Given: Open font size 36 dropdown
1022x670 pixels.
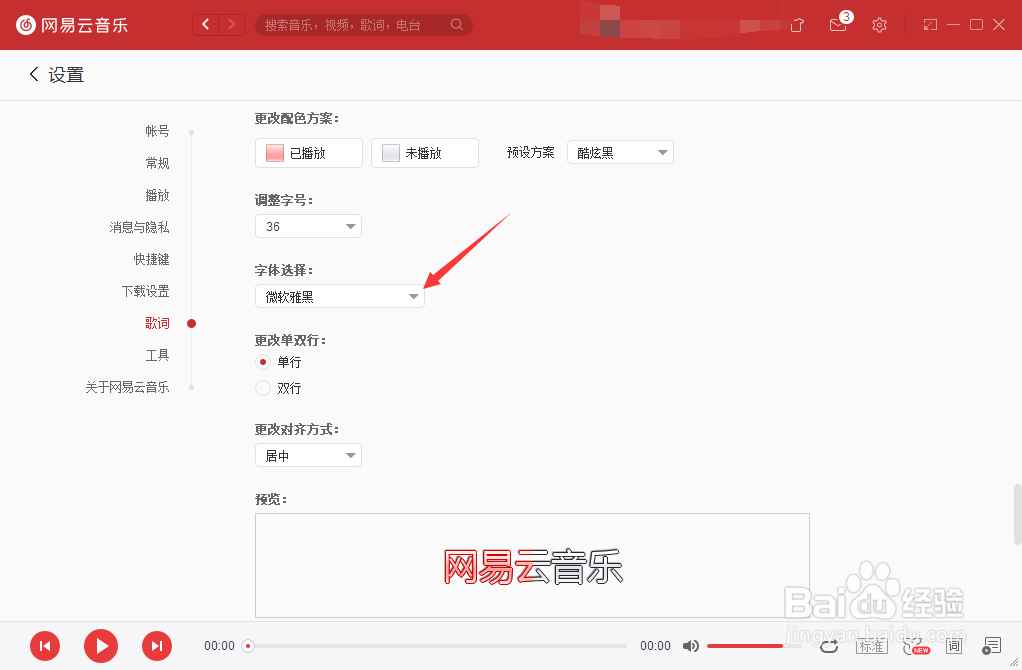Looking at the screenshot, I should [x=308, y=226].
